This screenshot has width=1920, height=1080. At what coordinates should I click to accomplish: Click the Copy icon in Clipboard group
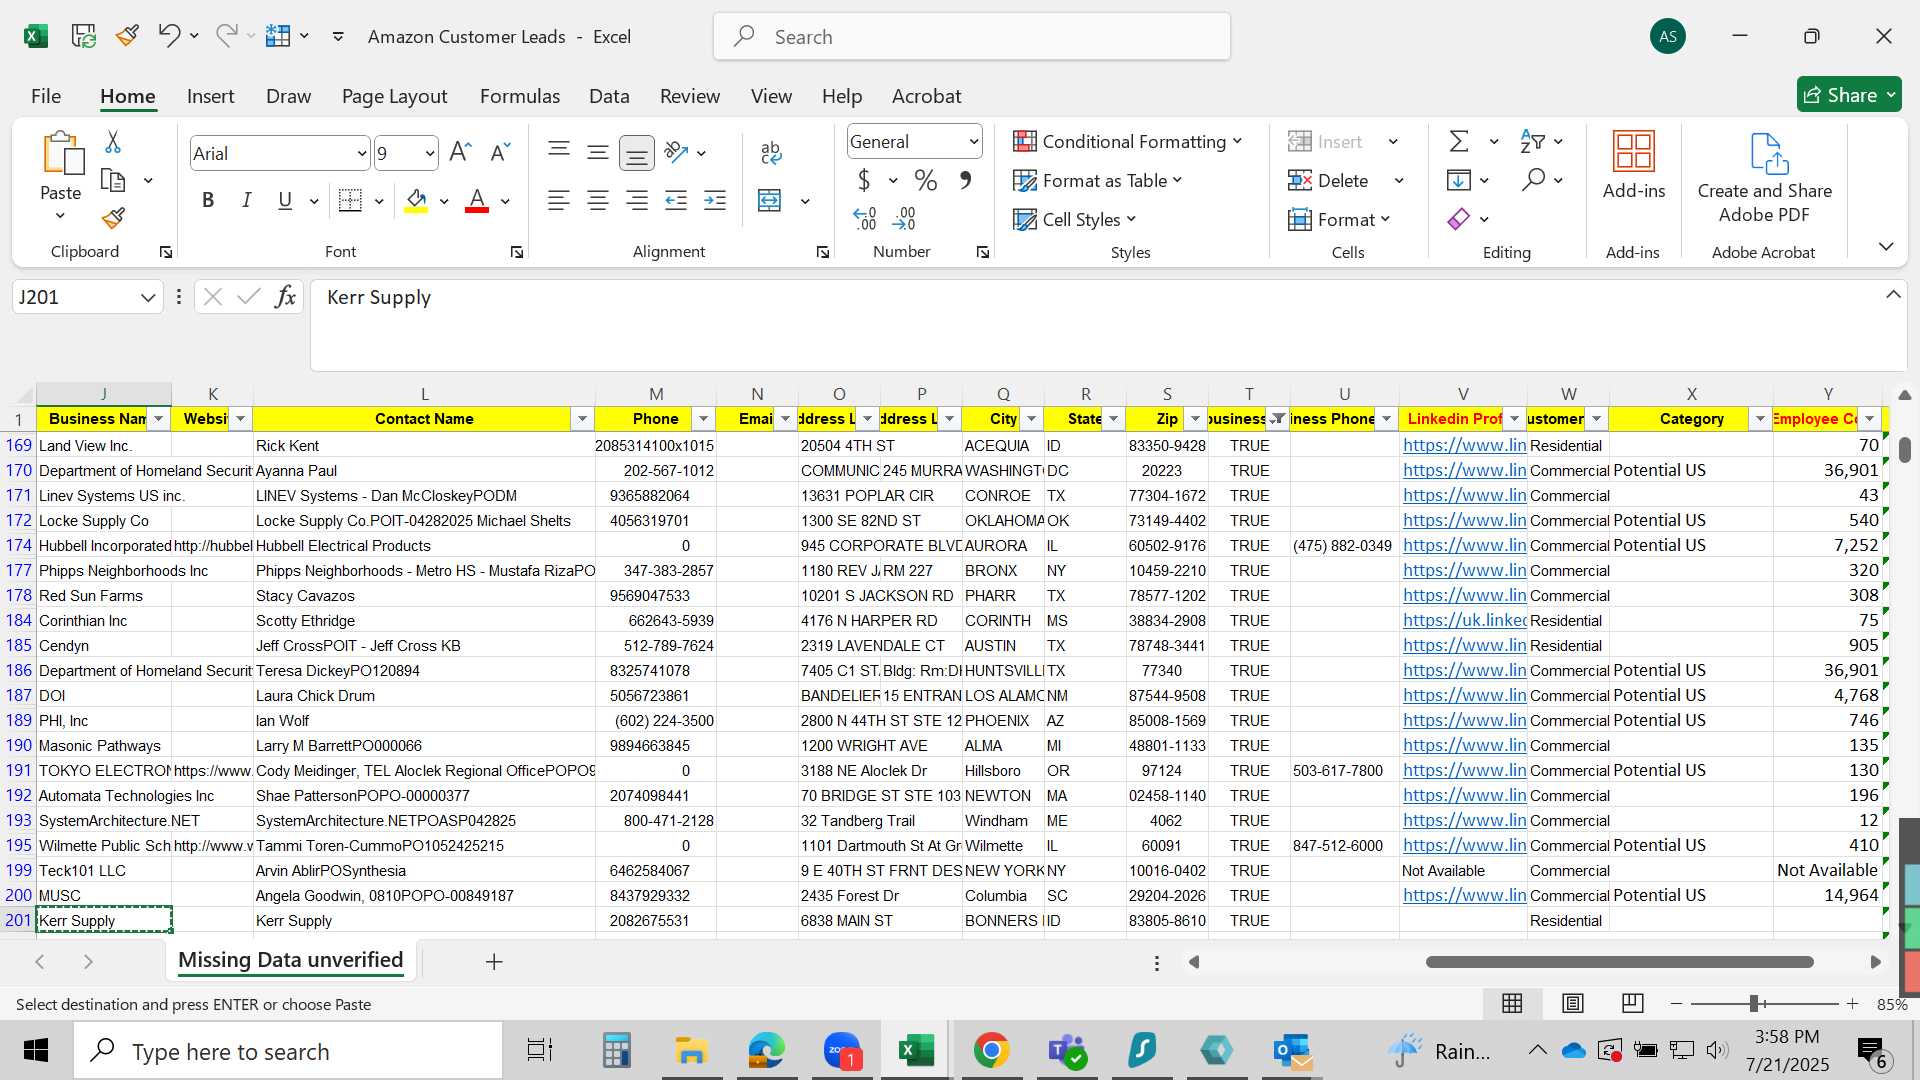point(113,181)
